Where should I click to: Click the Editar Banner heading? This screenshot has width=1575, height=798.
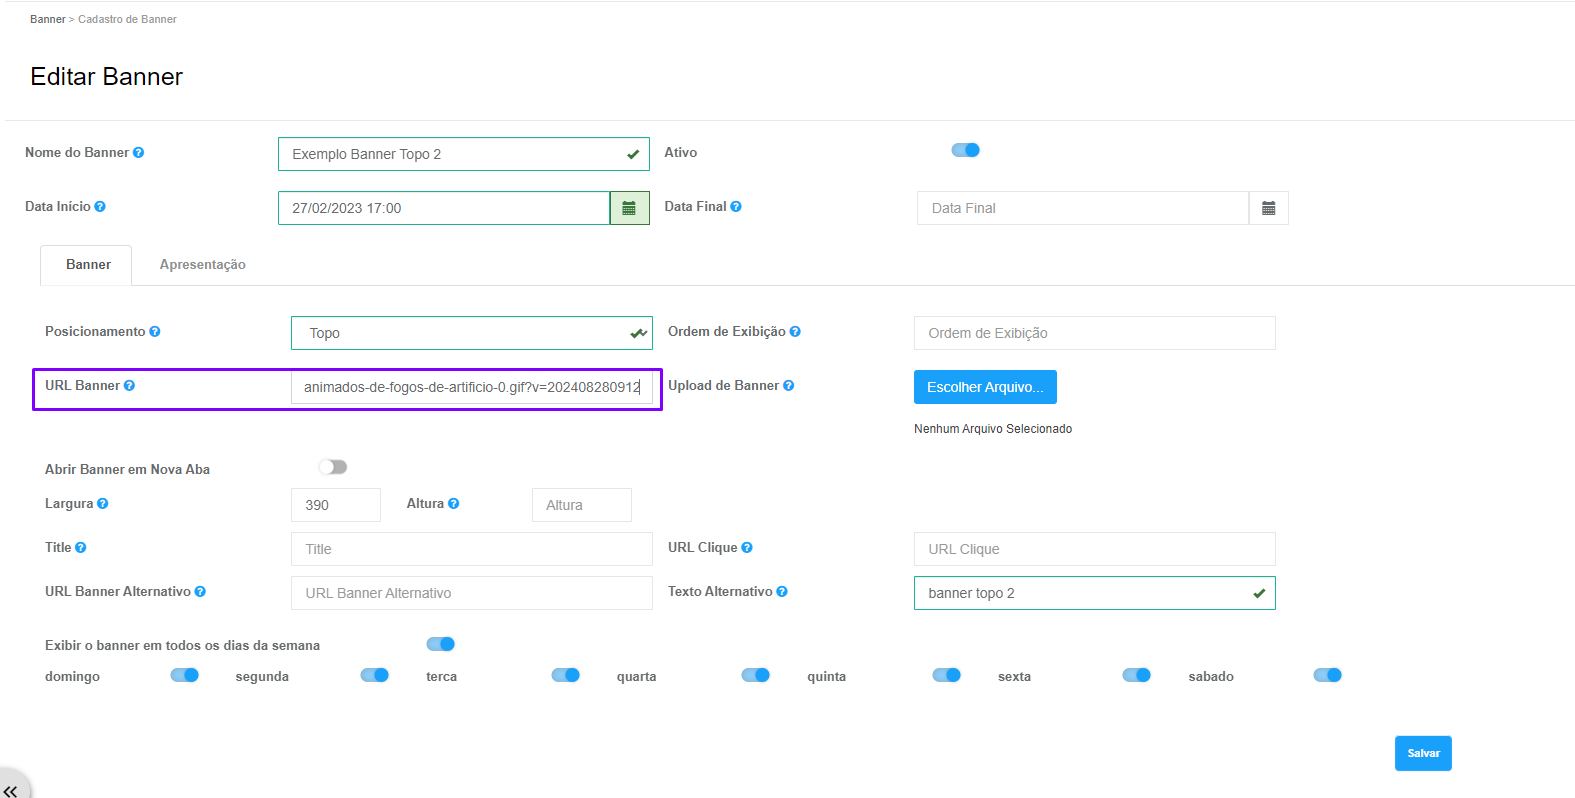point(107,77)
